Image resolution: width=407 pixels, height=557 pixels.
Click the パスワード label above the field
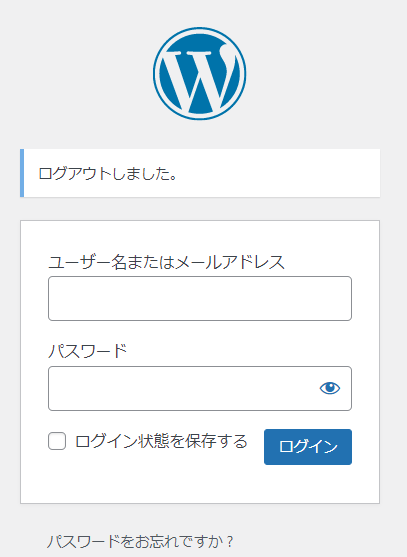click(87, 351)
